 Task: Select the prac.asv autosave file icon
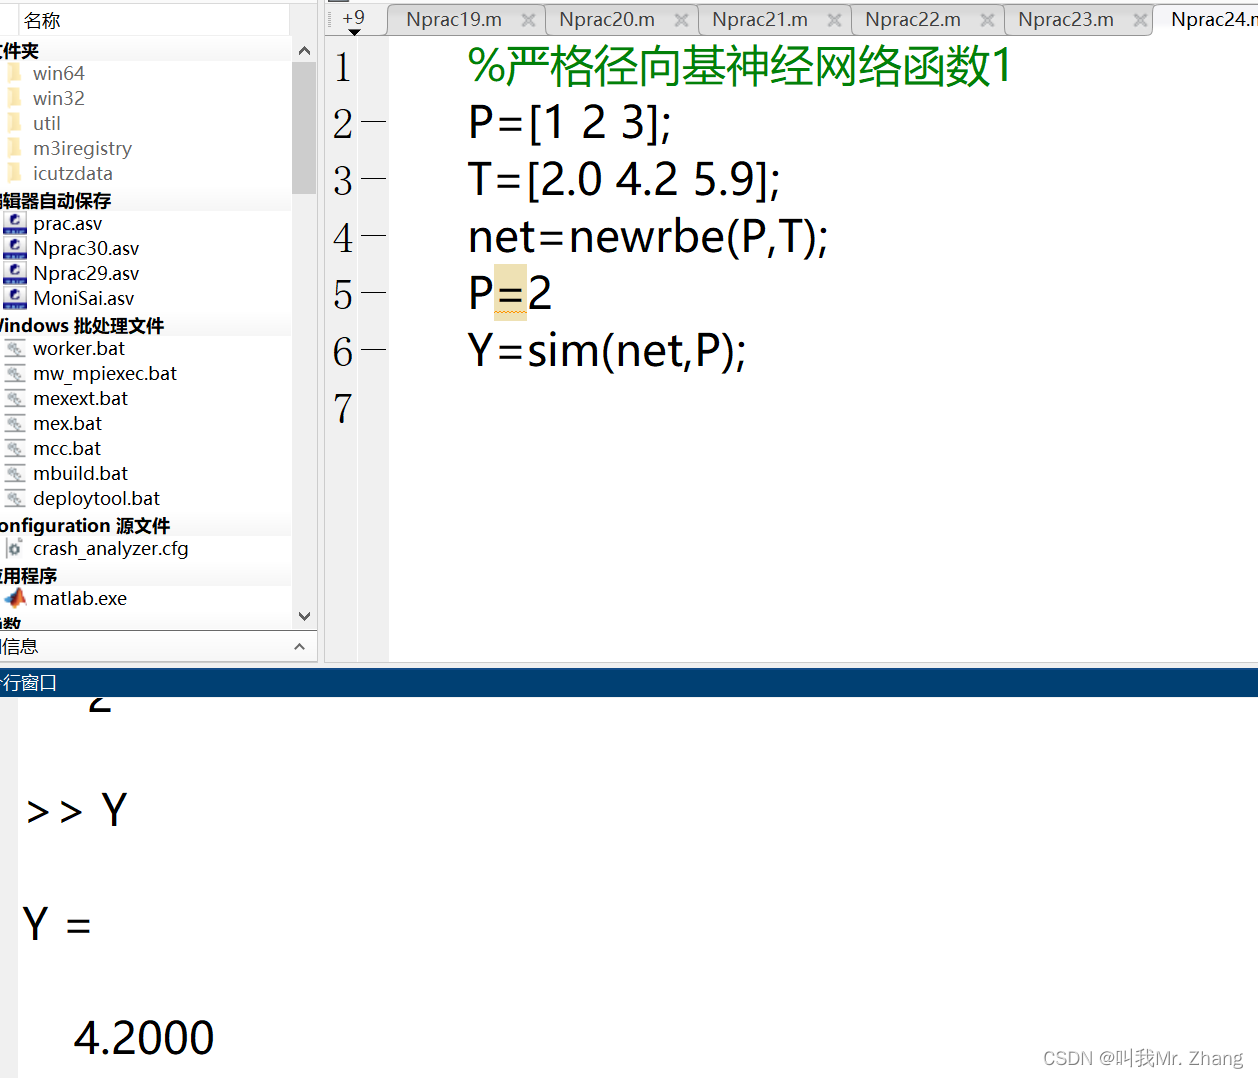[x=14, y=223]
